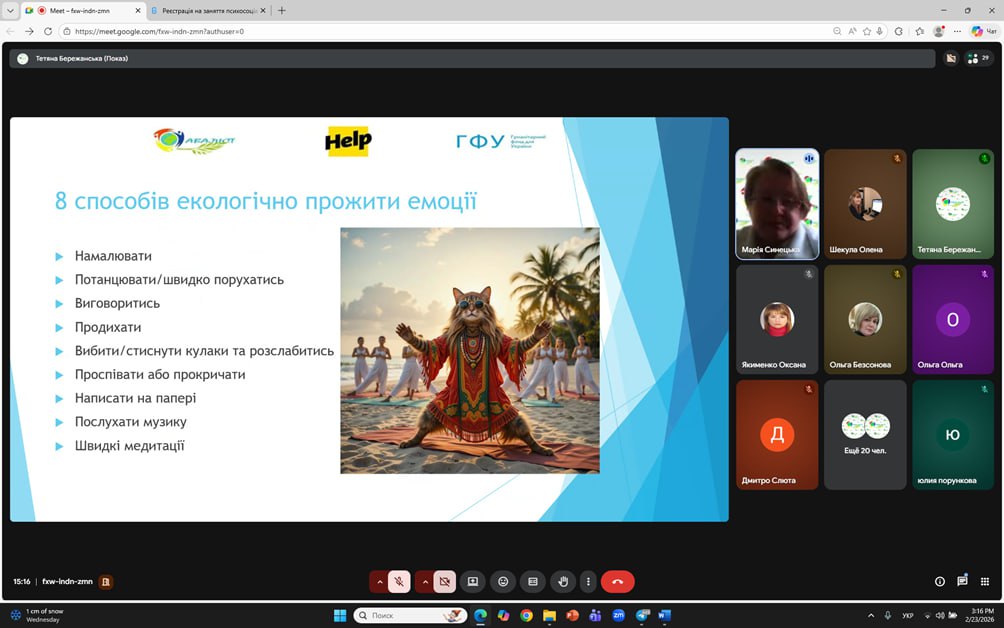1004x628 pixels.
Task: Toggle closed captions button
Action: pyautogui.click(x=533, y=581)
